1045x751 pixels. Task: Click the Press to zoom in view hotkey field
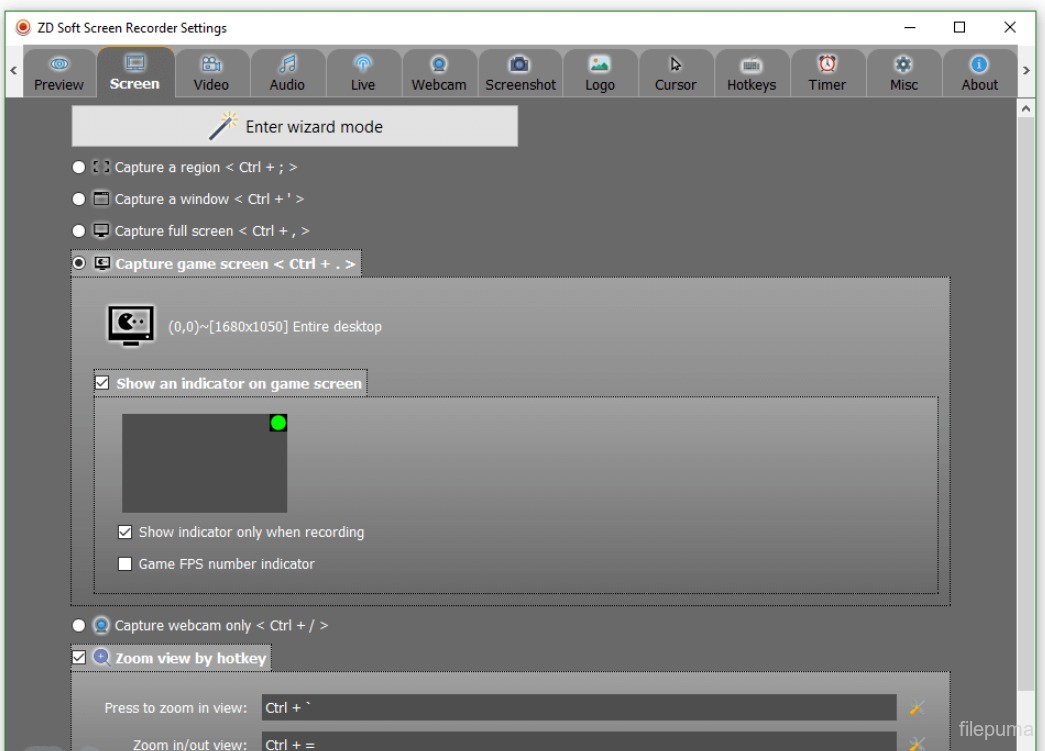click(578, 708)
